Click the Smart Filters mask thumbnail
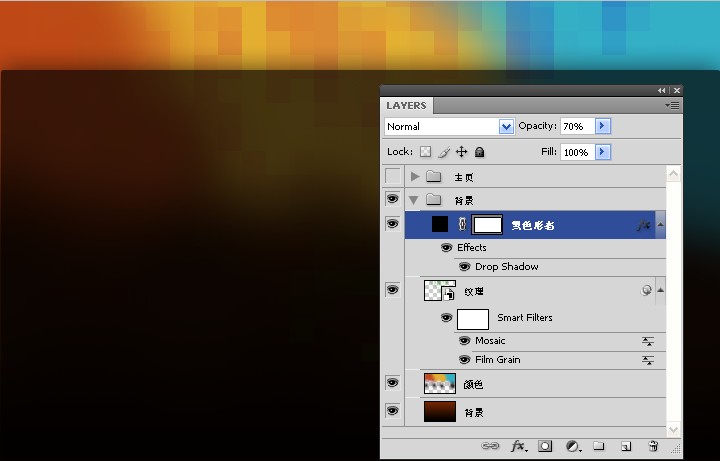This screenshot has width=720, height=461. [x=473, y=319]
